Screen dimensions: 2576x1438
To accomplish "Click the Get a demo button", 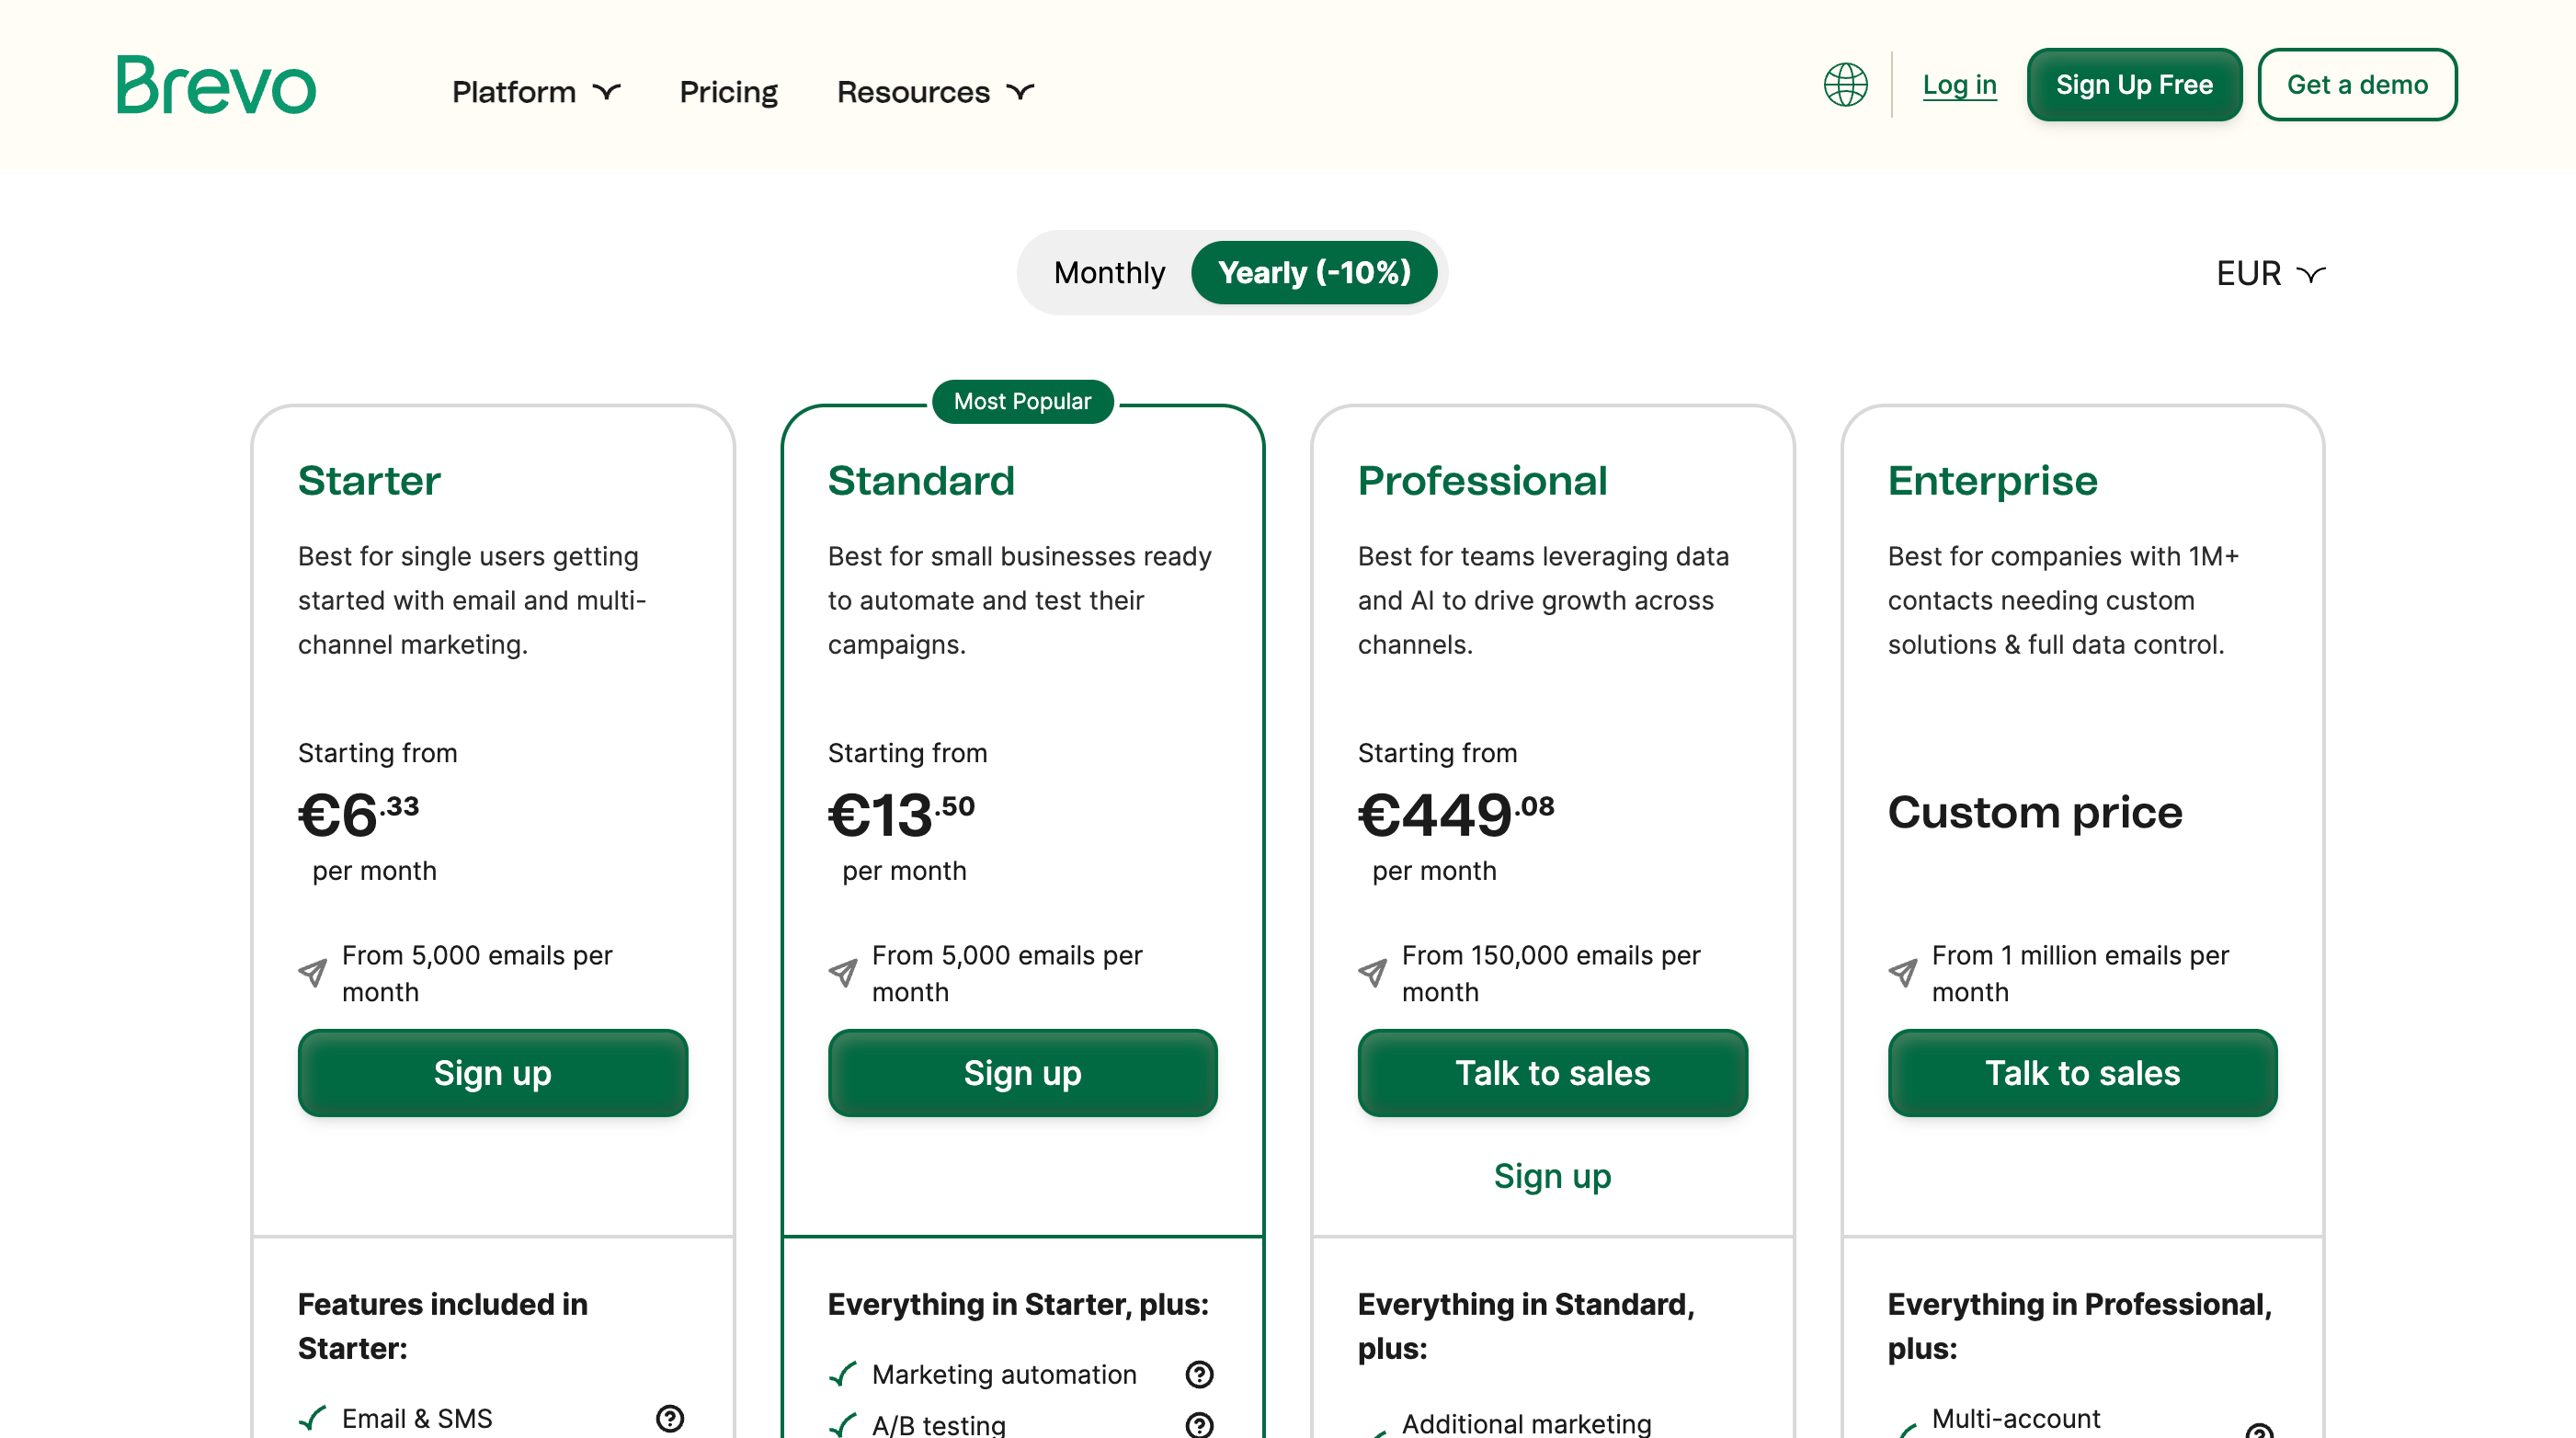I will click(x=2357, y=85).
